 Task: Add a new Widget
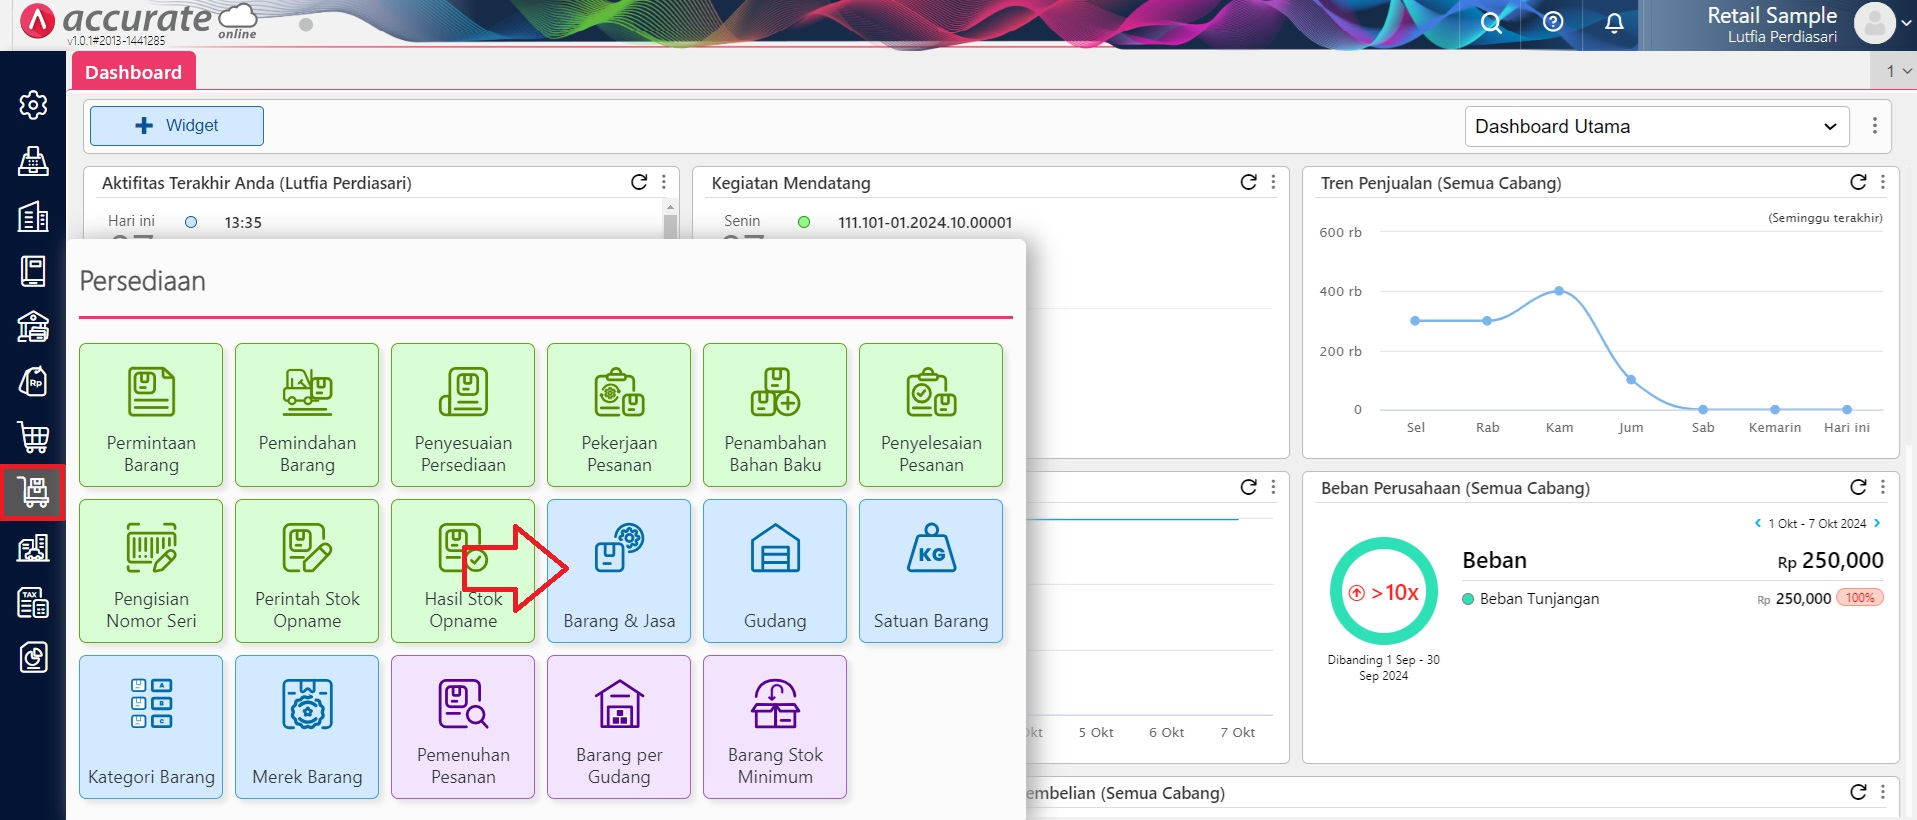coord(177,126)
